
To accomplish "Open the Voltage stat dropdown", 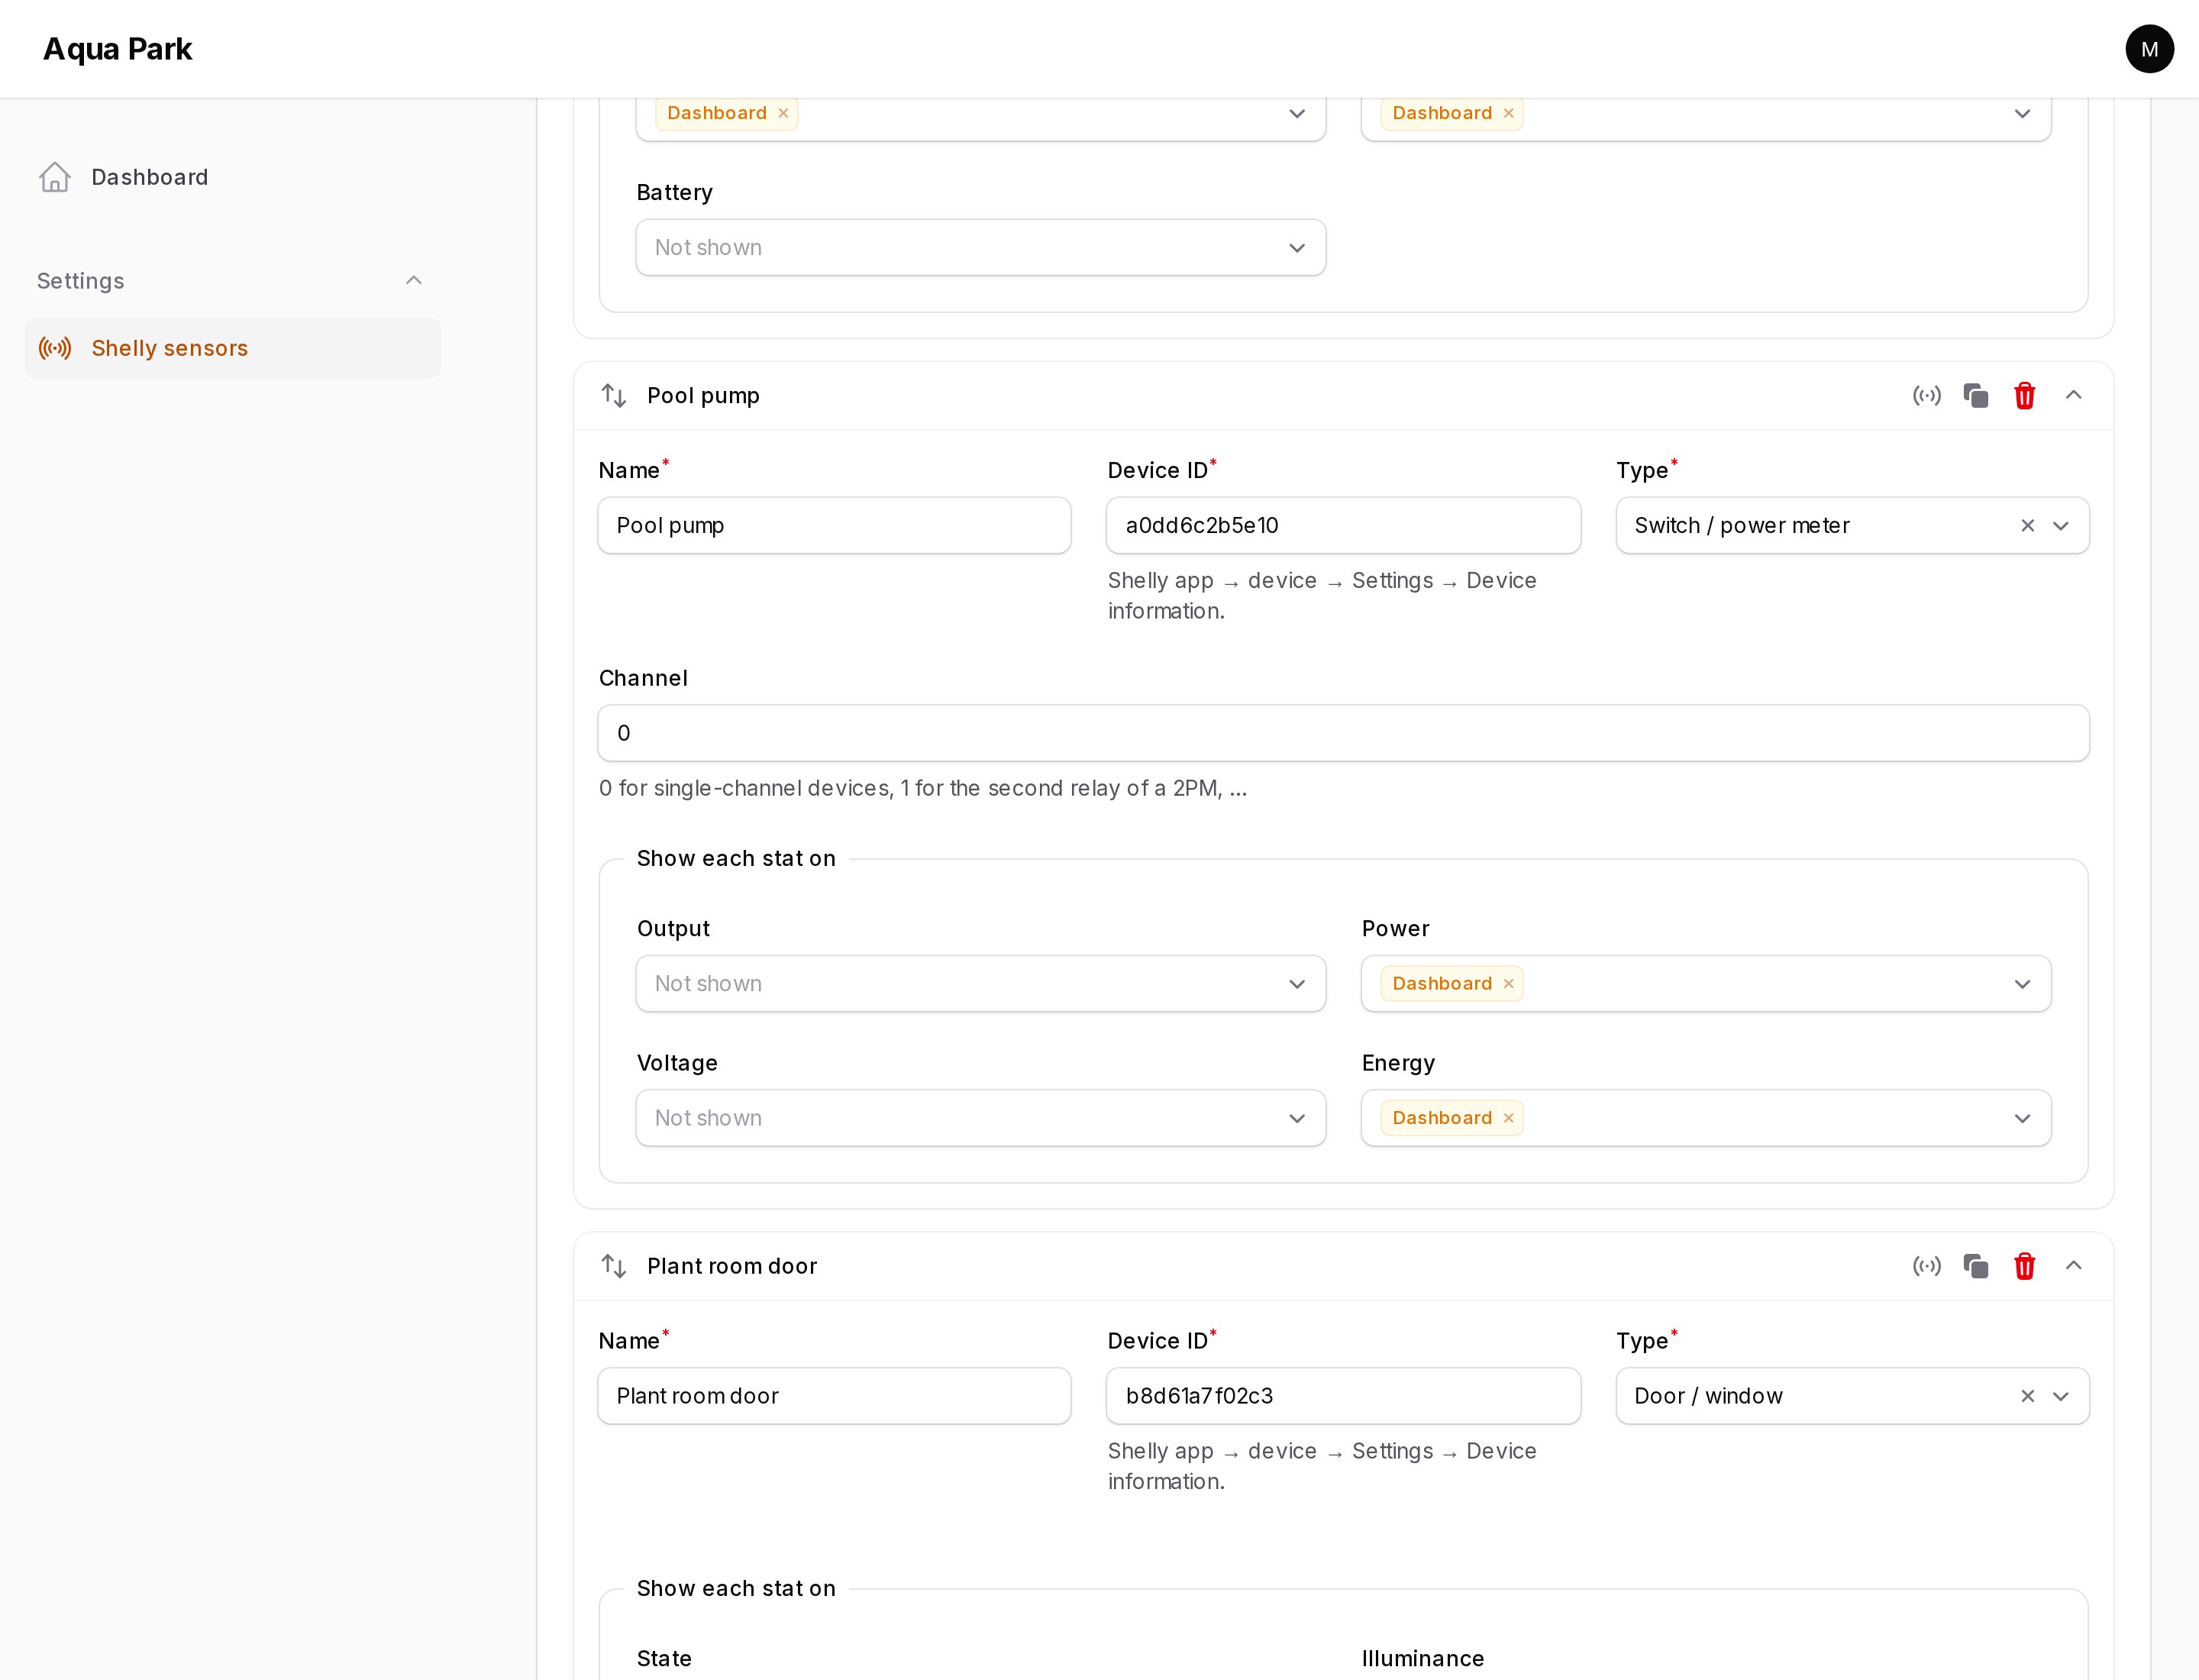I will click(980, 1118).
